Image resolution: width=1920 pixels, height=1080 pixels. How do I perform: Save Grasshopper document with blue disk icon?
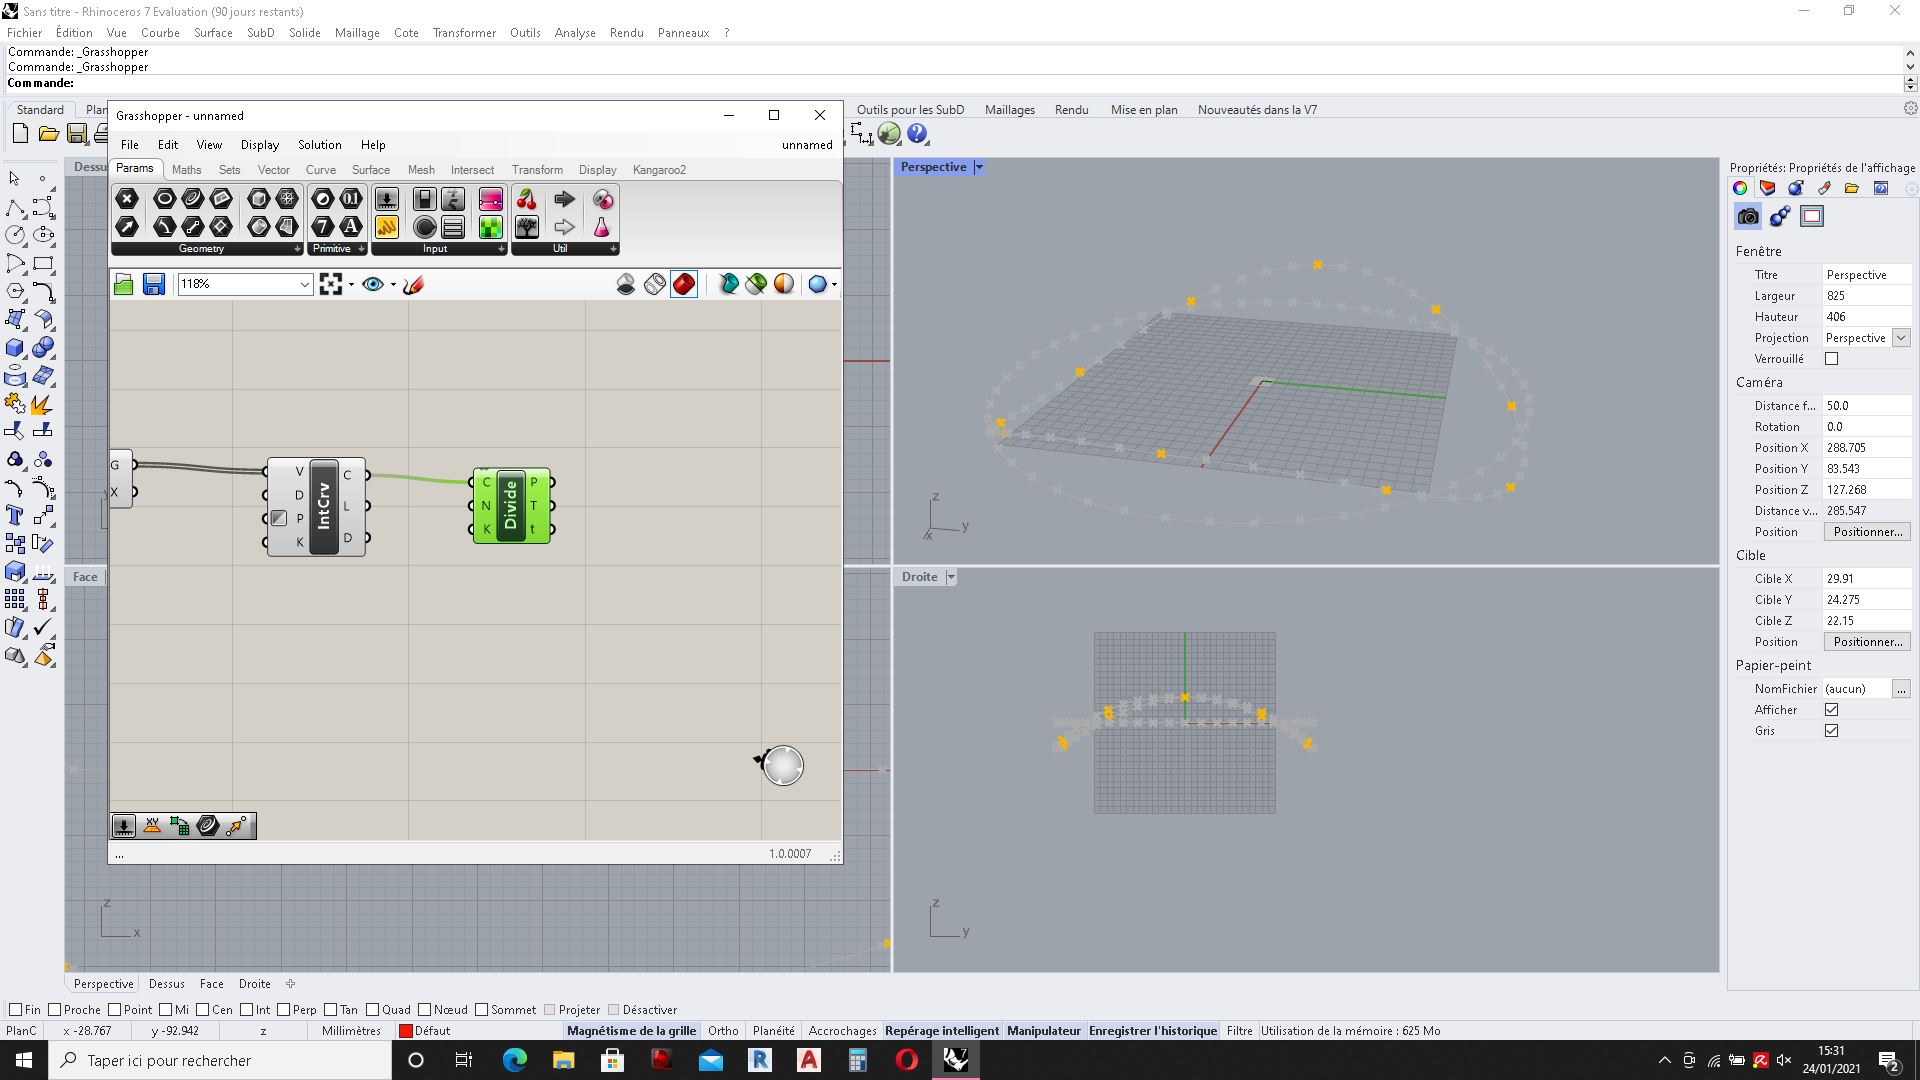coord(153,285)
